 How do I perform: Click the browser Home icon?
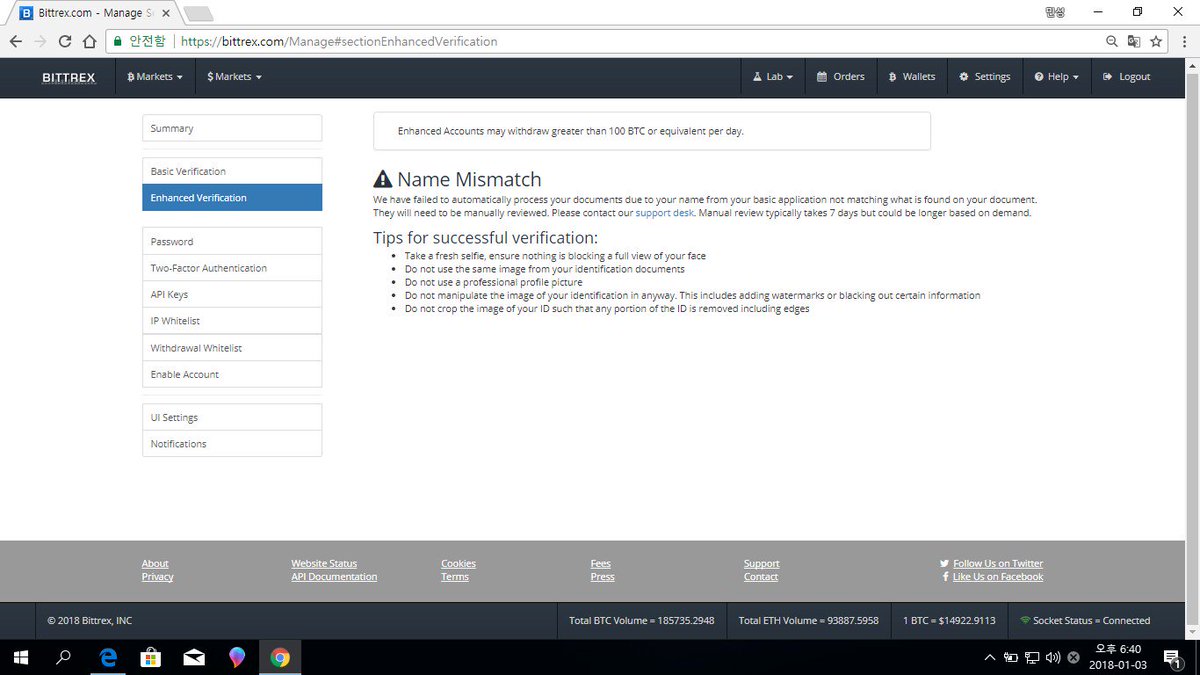89,42
